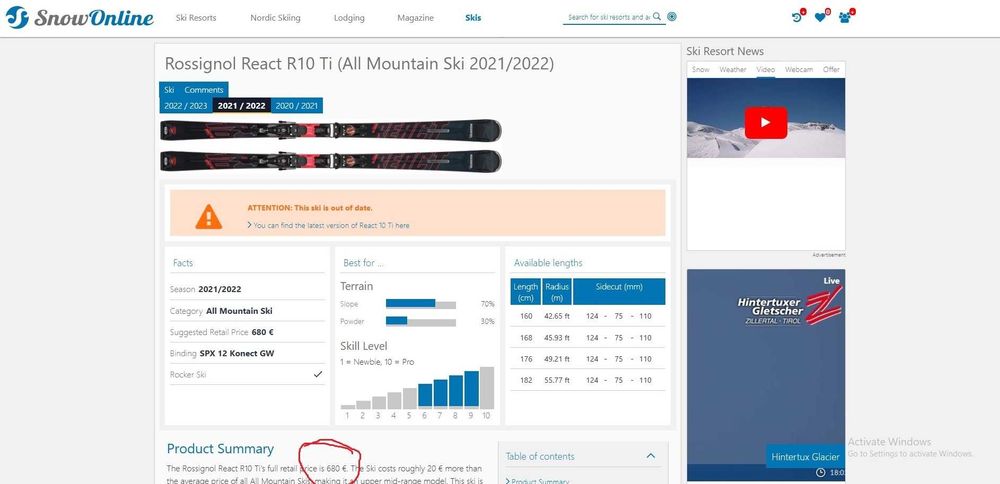Open the community group icon
The width and height of the screenshot is (1000, 484).
click(845, 17)
